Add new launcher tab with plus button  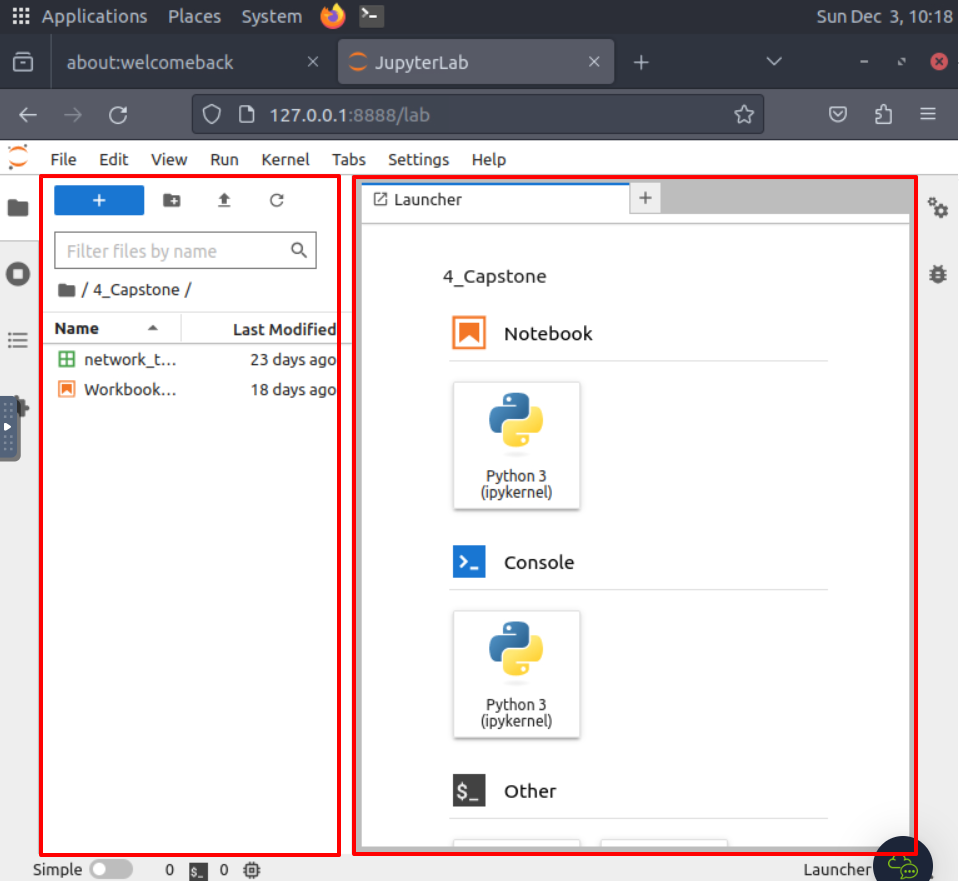[x=645, y=198]
